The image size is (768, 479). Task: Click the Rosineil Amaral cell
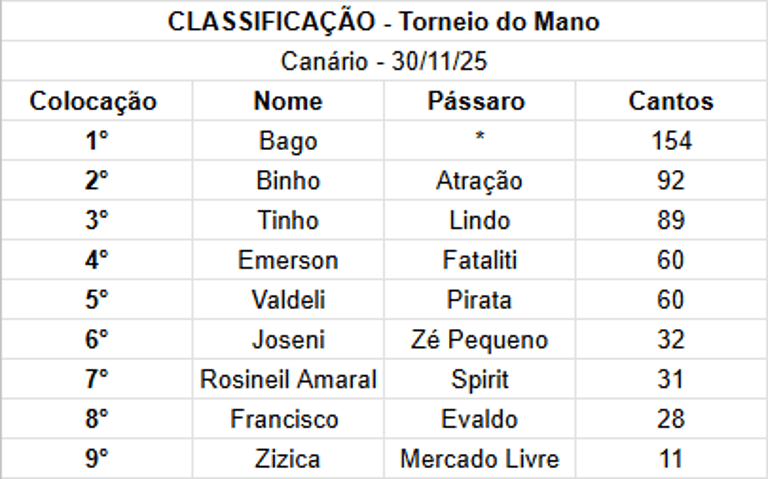pos(288,379)
